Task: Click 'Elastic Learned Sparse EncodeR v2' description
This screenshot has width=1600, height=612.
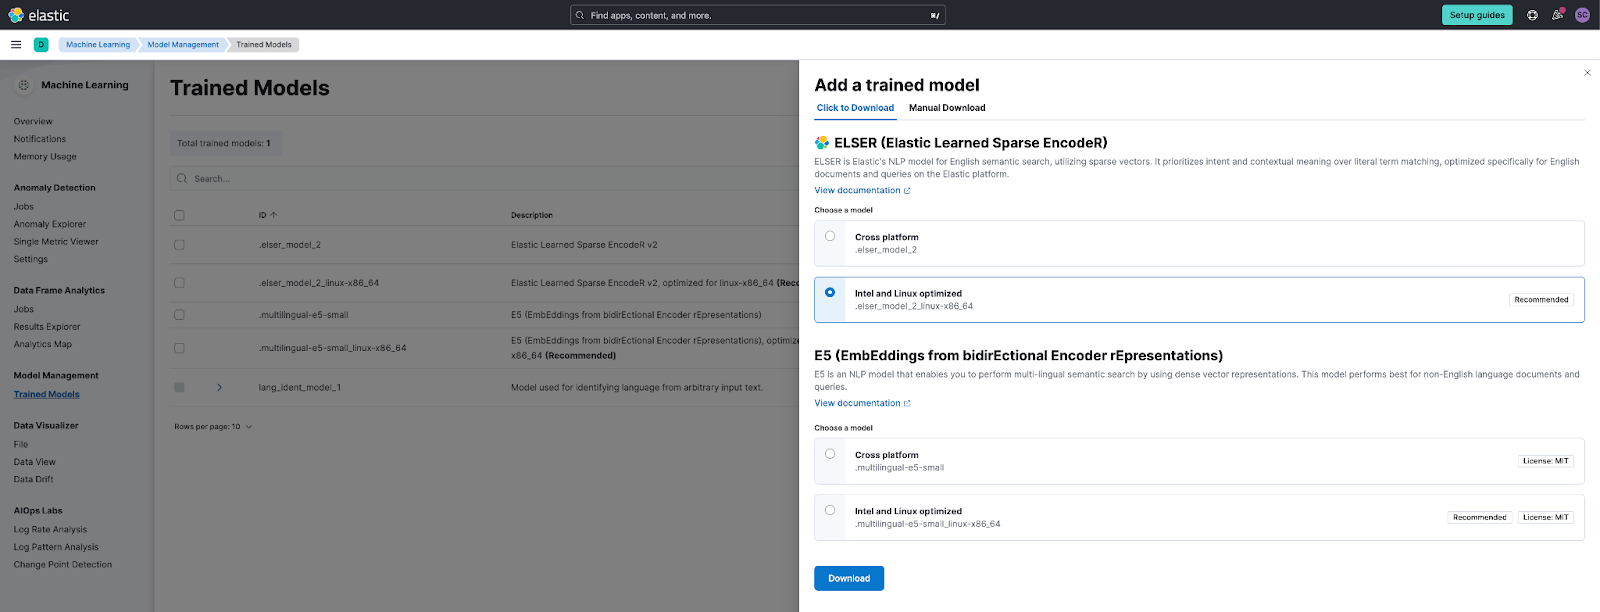Action: pos(584,244)
